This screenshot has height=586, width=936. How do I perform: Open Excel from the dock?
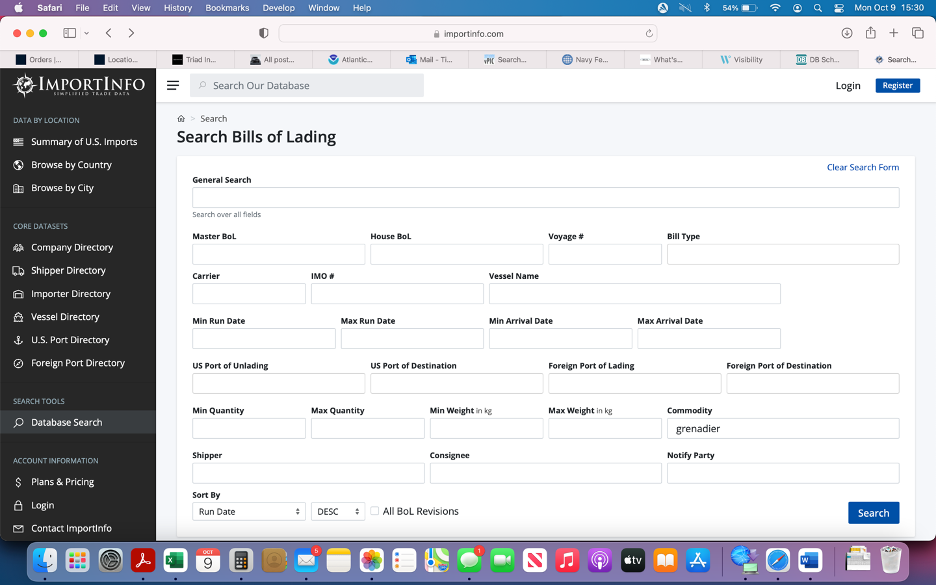coord(176,560)
